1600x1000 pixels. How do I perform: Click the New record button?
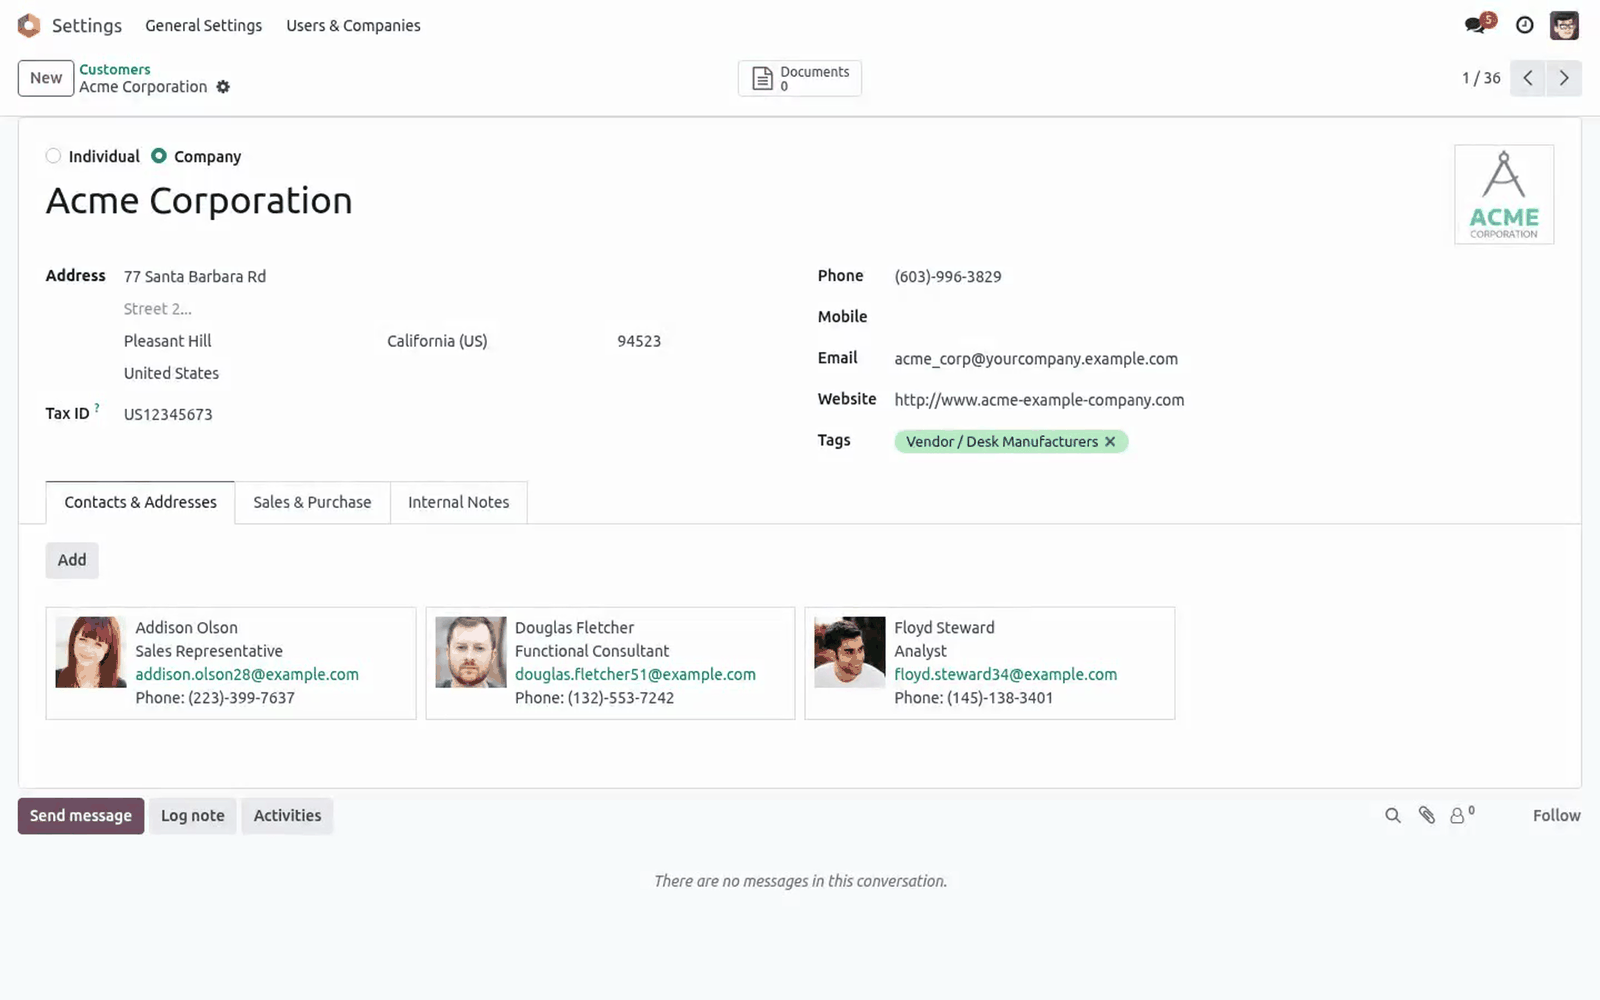pyautogui.click(x=46, y=78)
